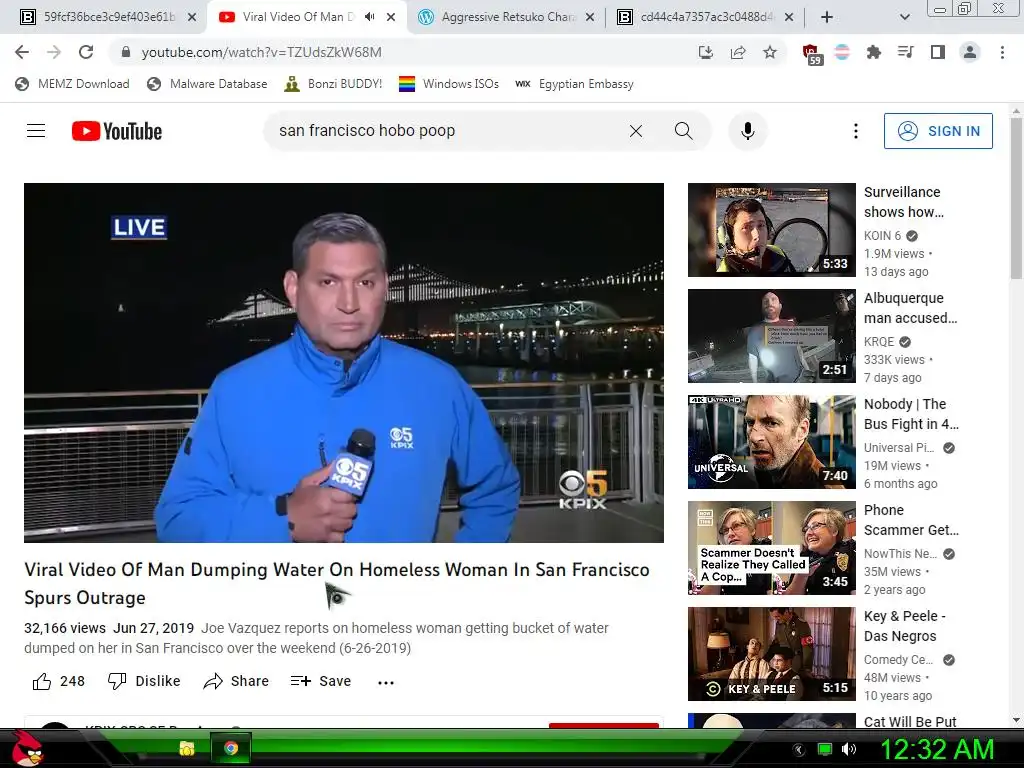Start voice search with the microphone
The height and width of the screenshot is (768, 1024).
[748, 131]
